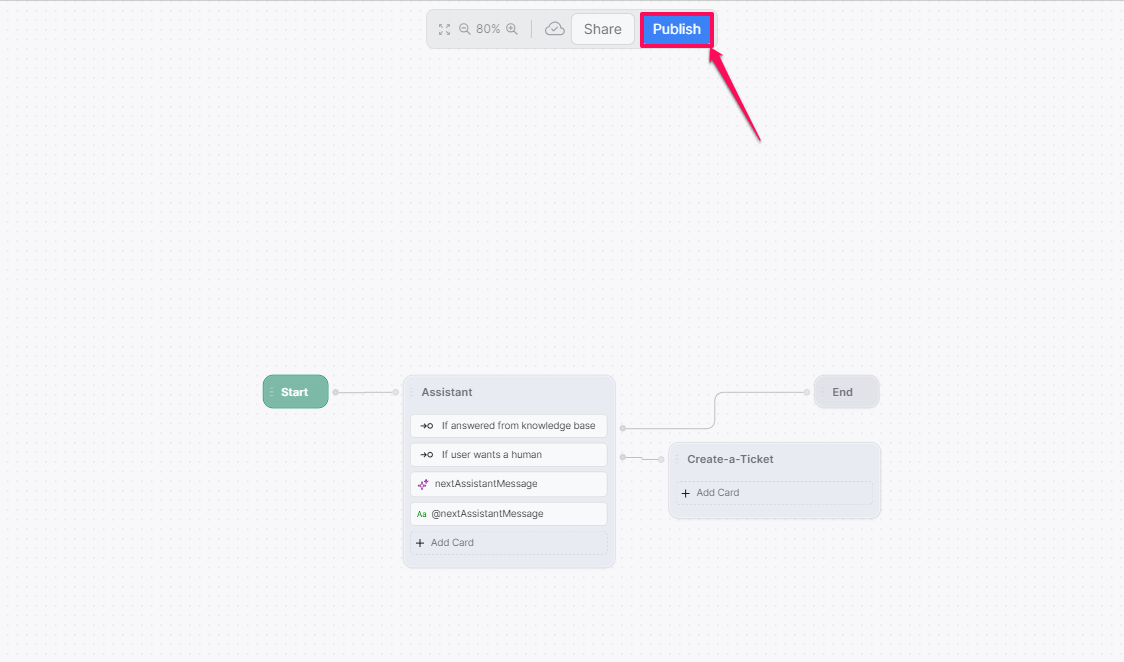The height and width of the screenshot is (662, 1124).
Task: Click the cloud saved status icon
Action: pyautogui.click(x=554, y=30)
